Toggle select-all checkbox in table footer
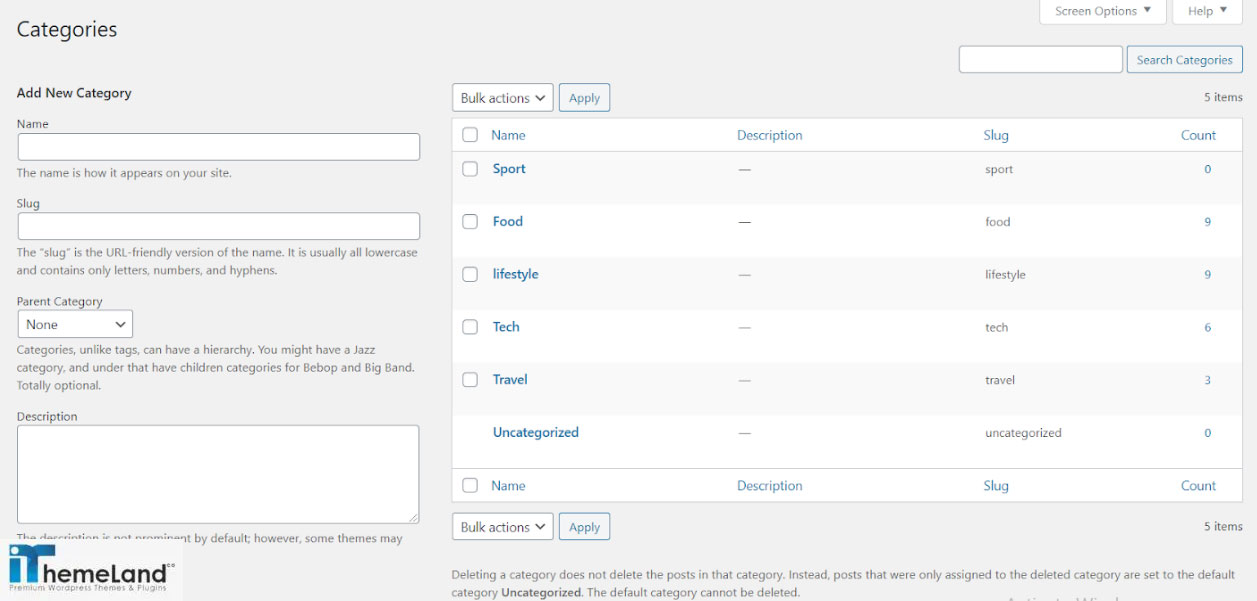This screenshot has width=1257, height=601. (x=470, y=485)
